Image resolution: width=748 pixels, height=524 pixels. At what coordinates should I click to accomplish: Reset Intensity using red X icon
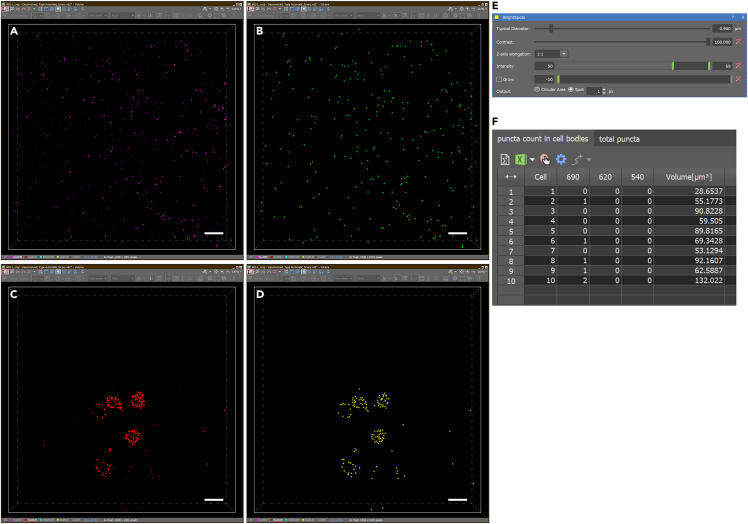pos(738,66)
